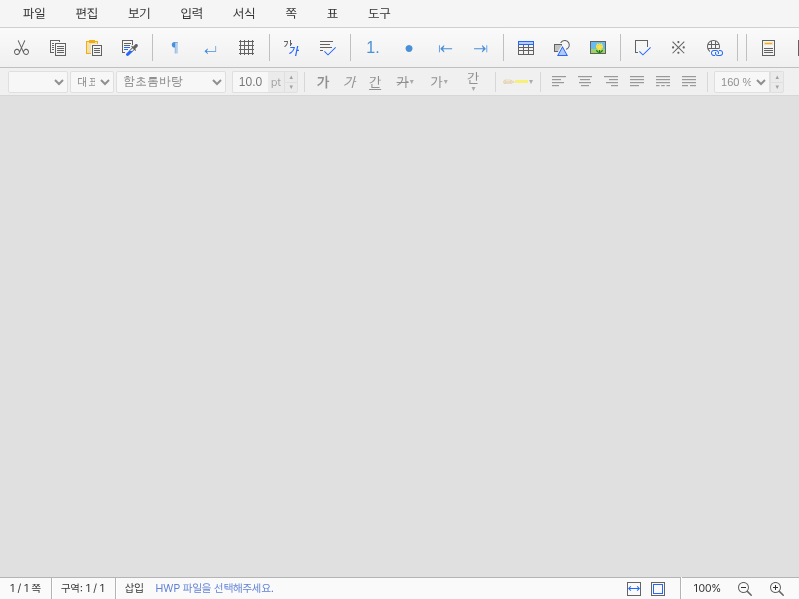Image resolution: width=799 pixels, height=599 pixels.
Task: Decrease font size with down arrow
Action: pyautogui.click(x=291, y=87)
